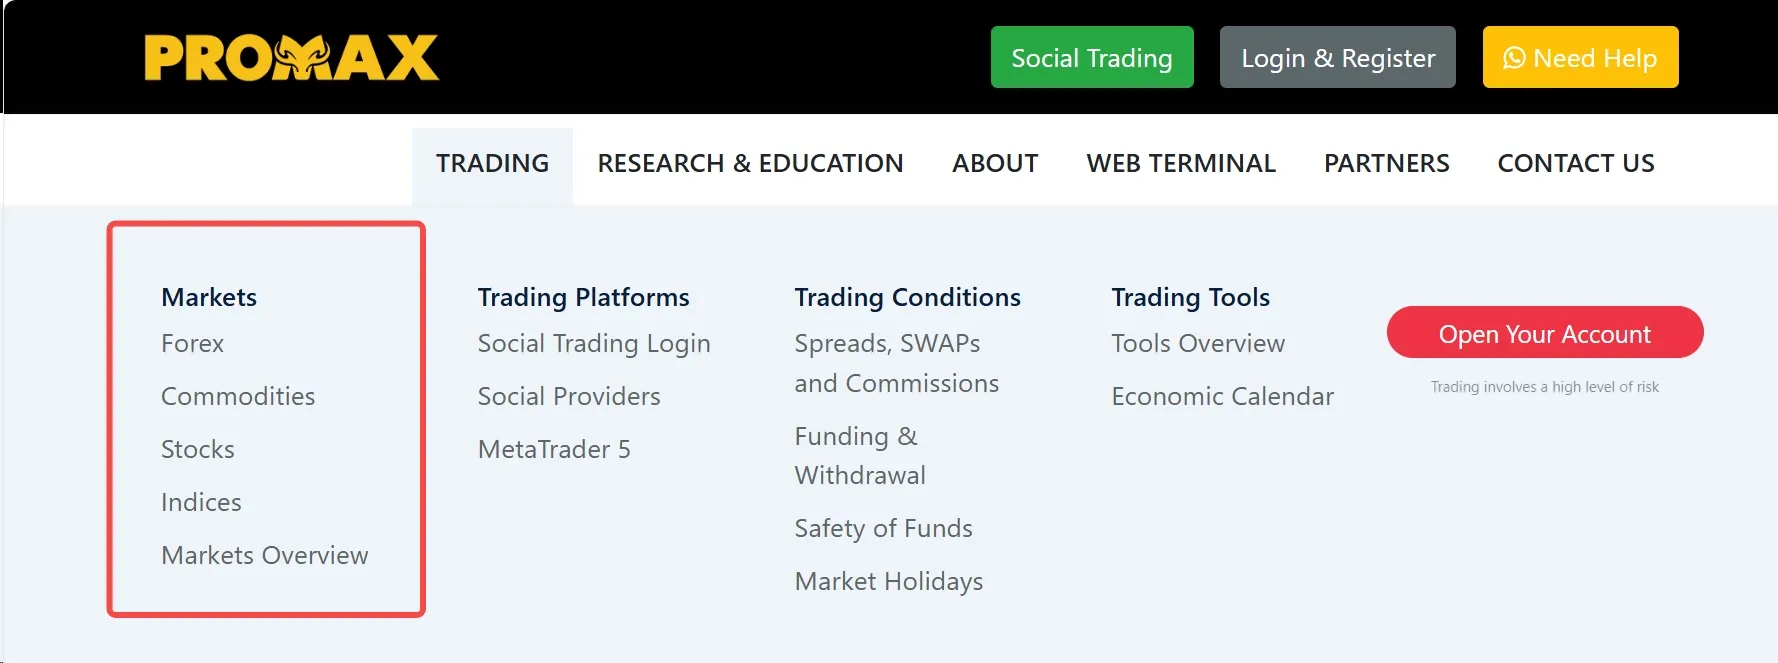Open the Social Trading button
Screen dimensions: 1778x663
[1092, 57]
